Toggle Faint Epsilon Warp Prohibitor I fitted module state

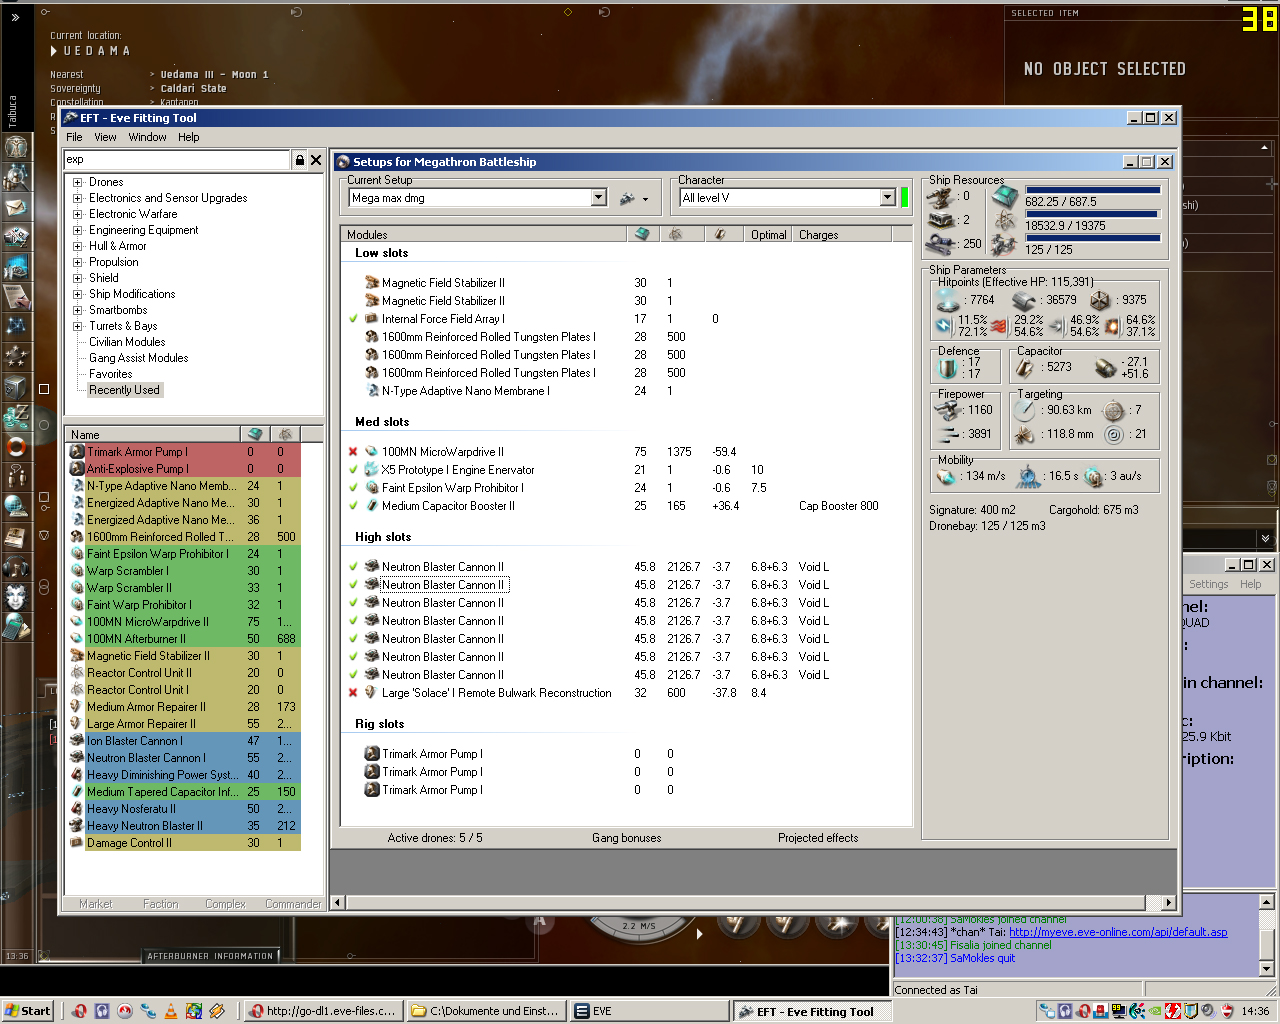coord(353,488)
